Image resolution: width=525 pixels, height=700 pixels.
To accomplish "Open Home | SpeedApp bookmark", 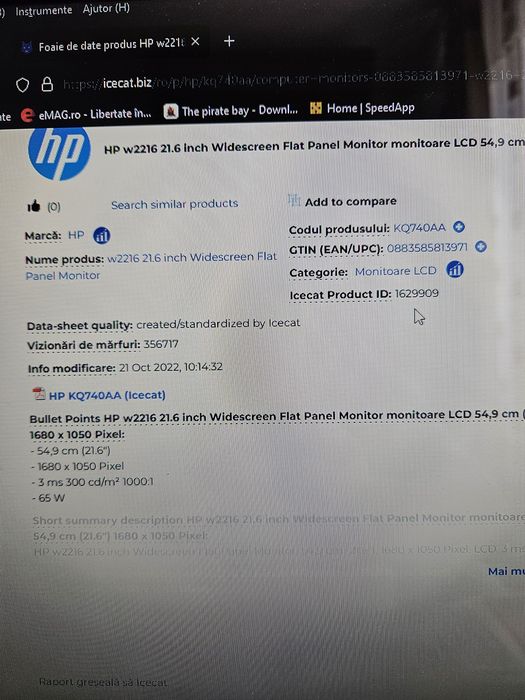I will [362, 108].
